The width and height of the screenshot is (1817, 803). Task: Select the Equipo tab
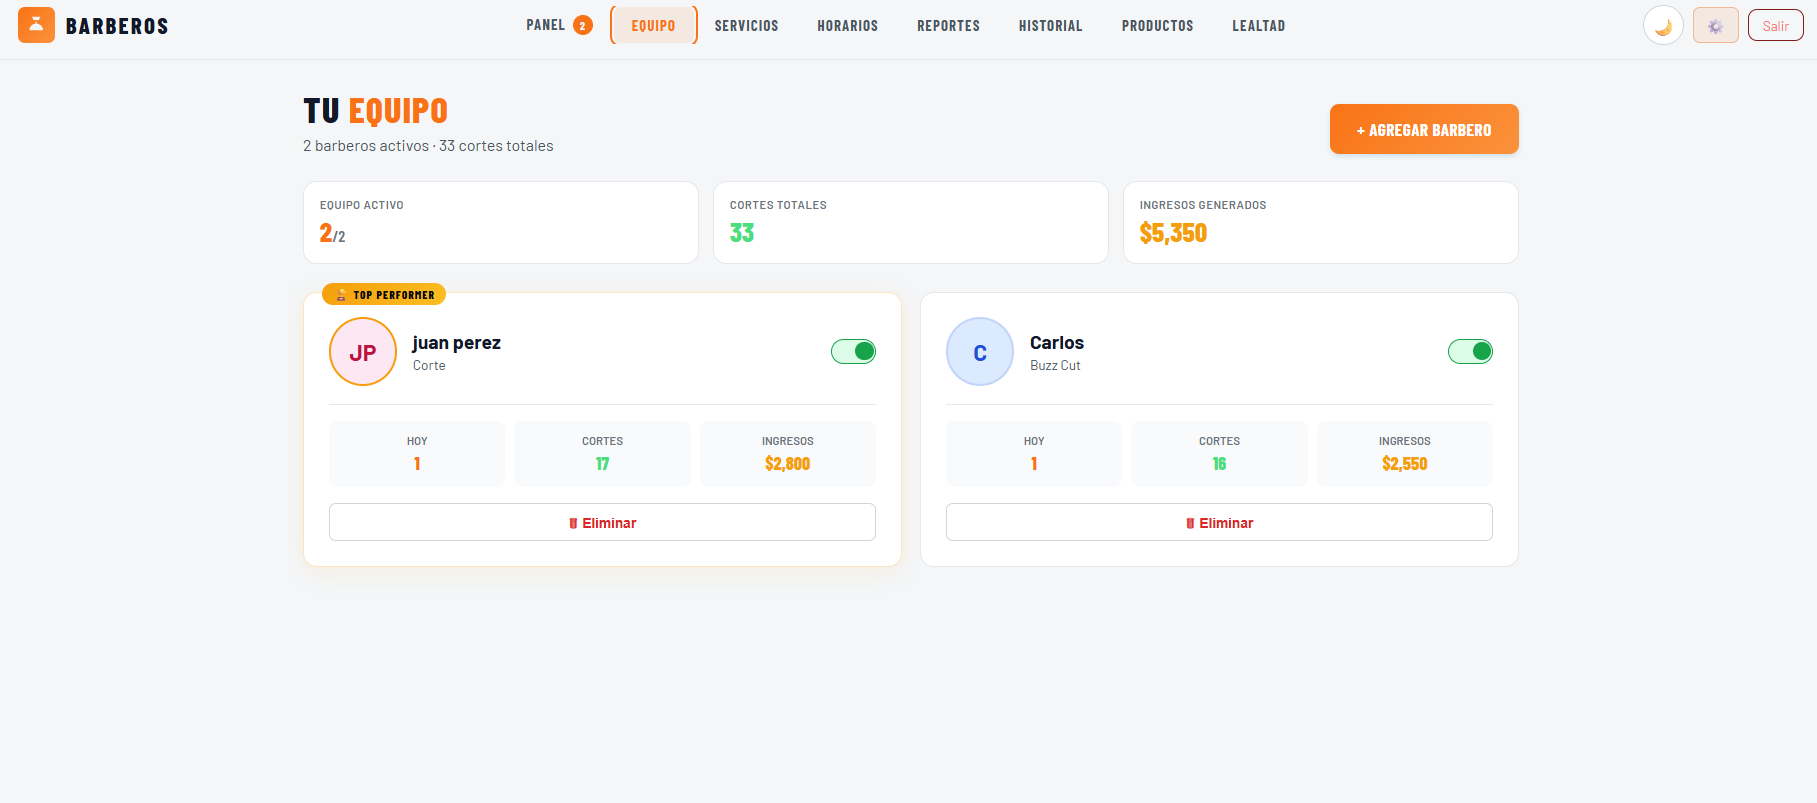(x=654, y=25)
